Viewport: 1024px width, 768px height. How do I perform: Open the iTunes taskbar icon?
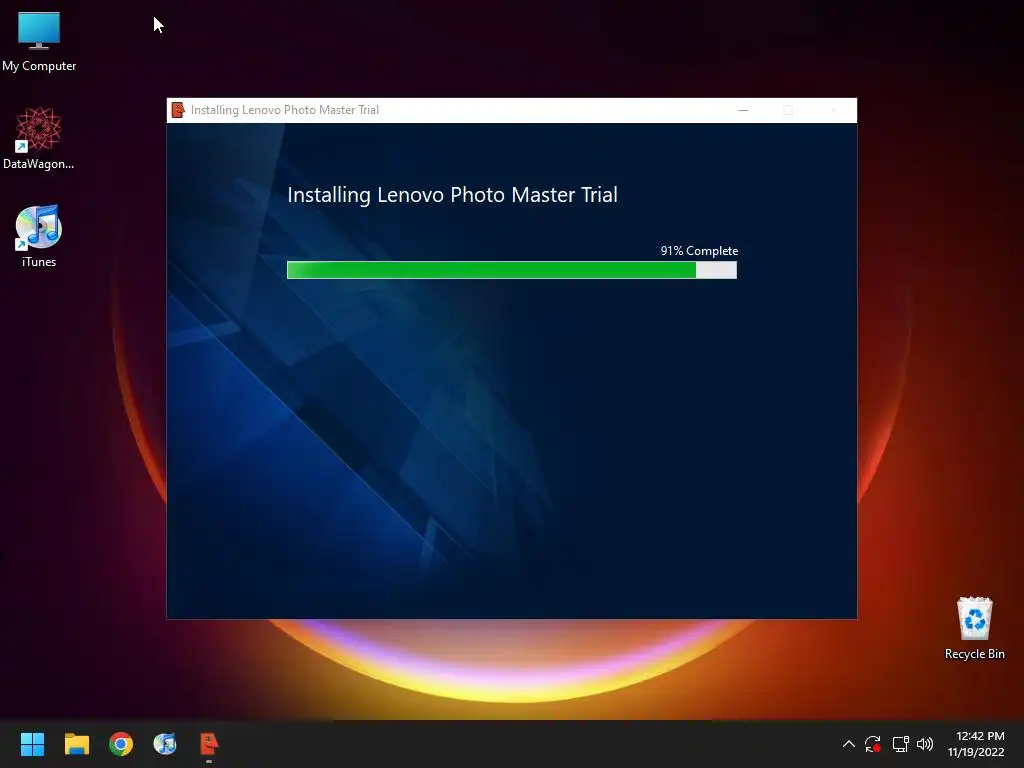(165, 744)
